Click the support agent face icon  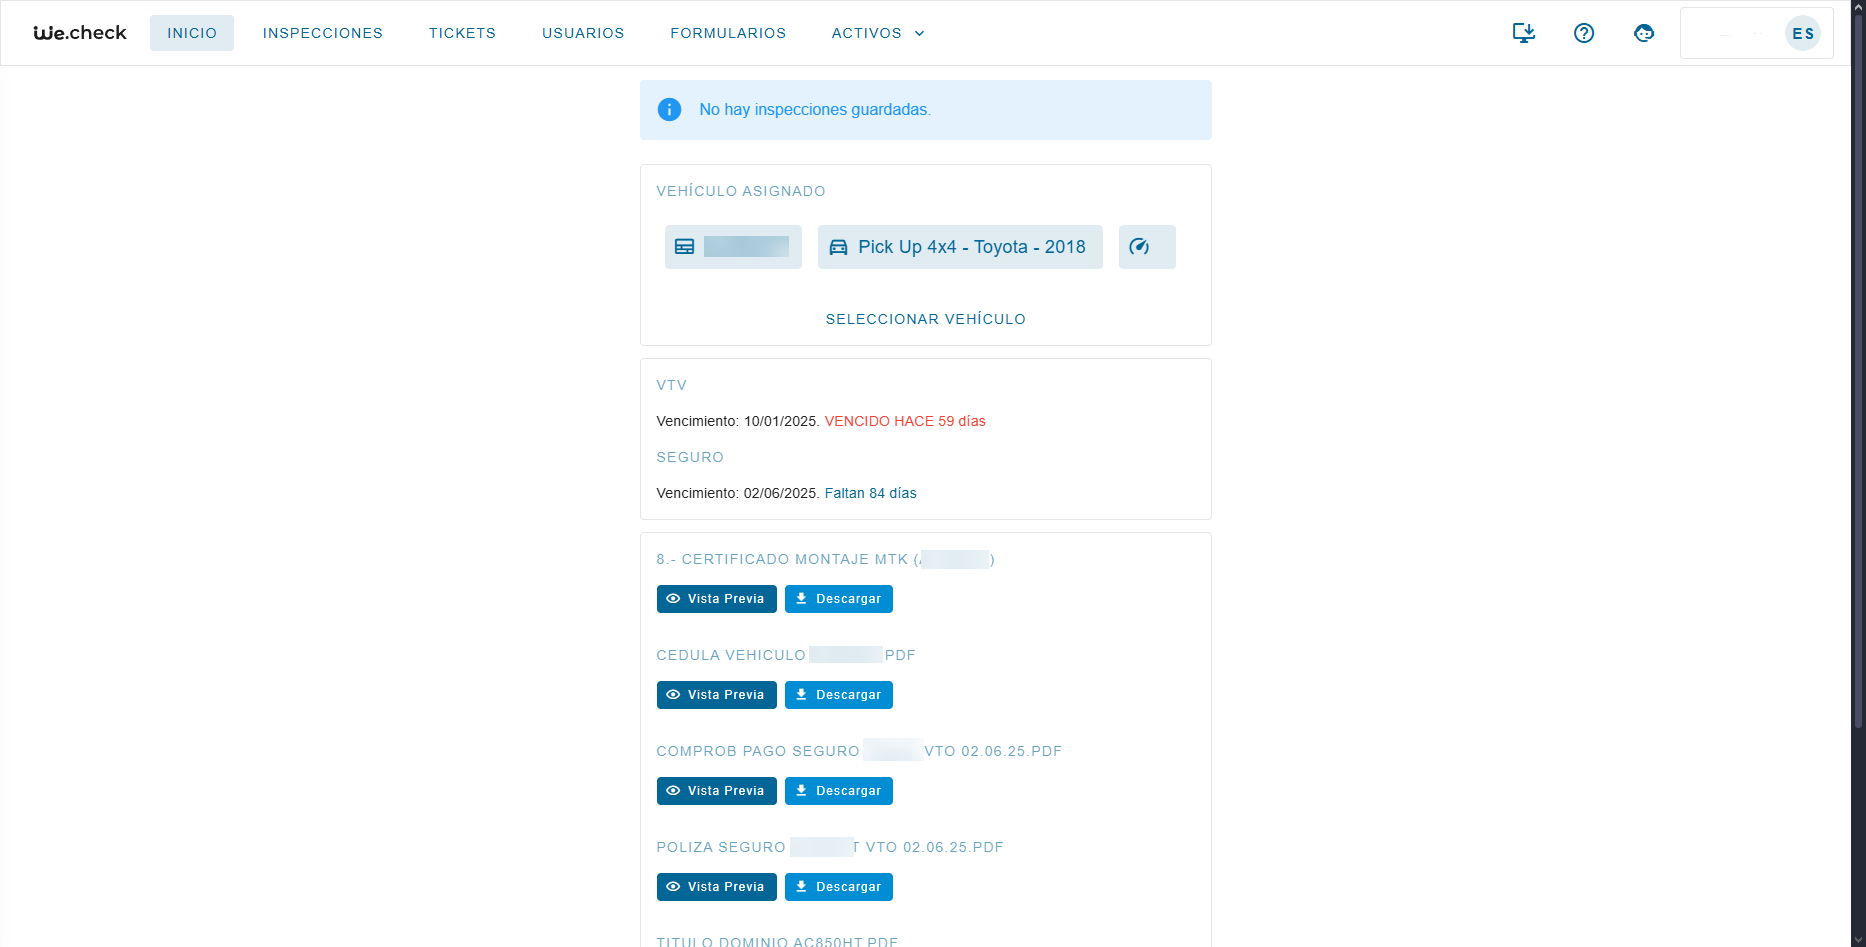click(1643, 33)
